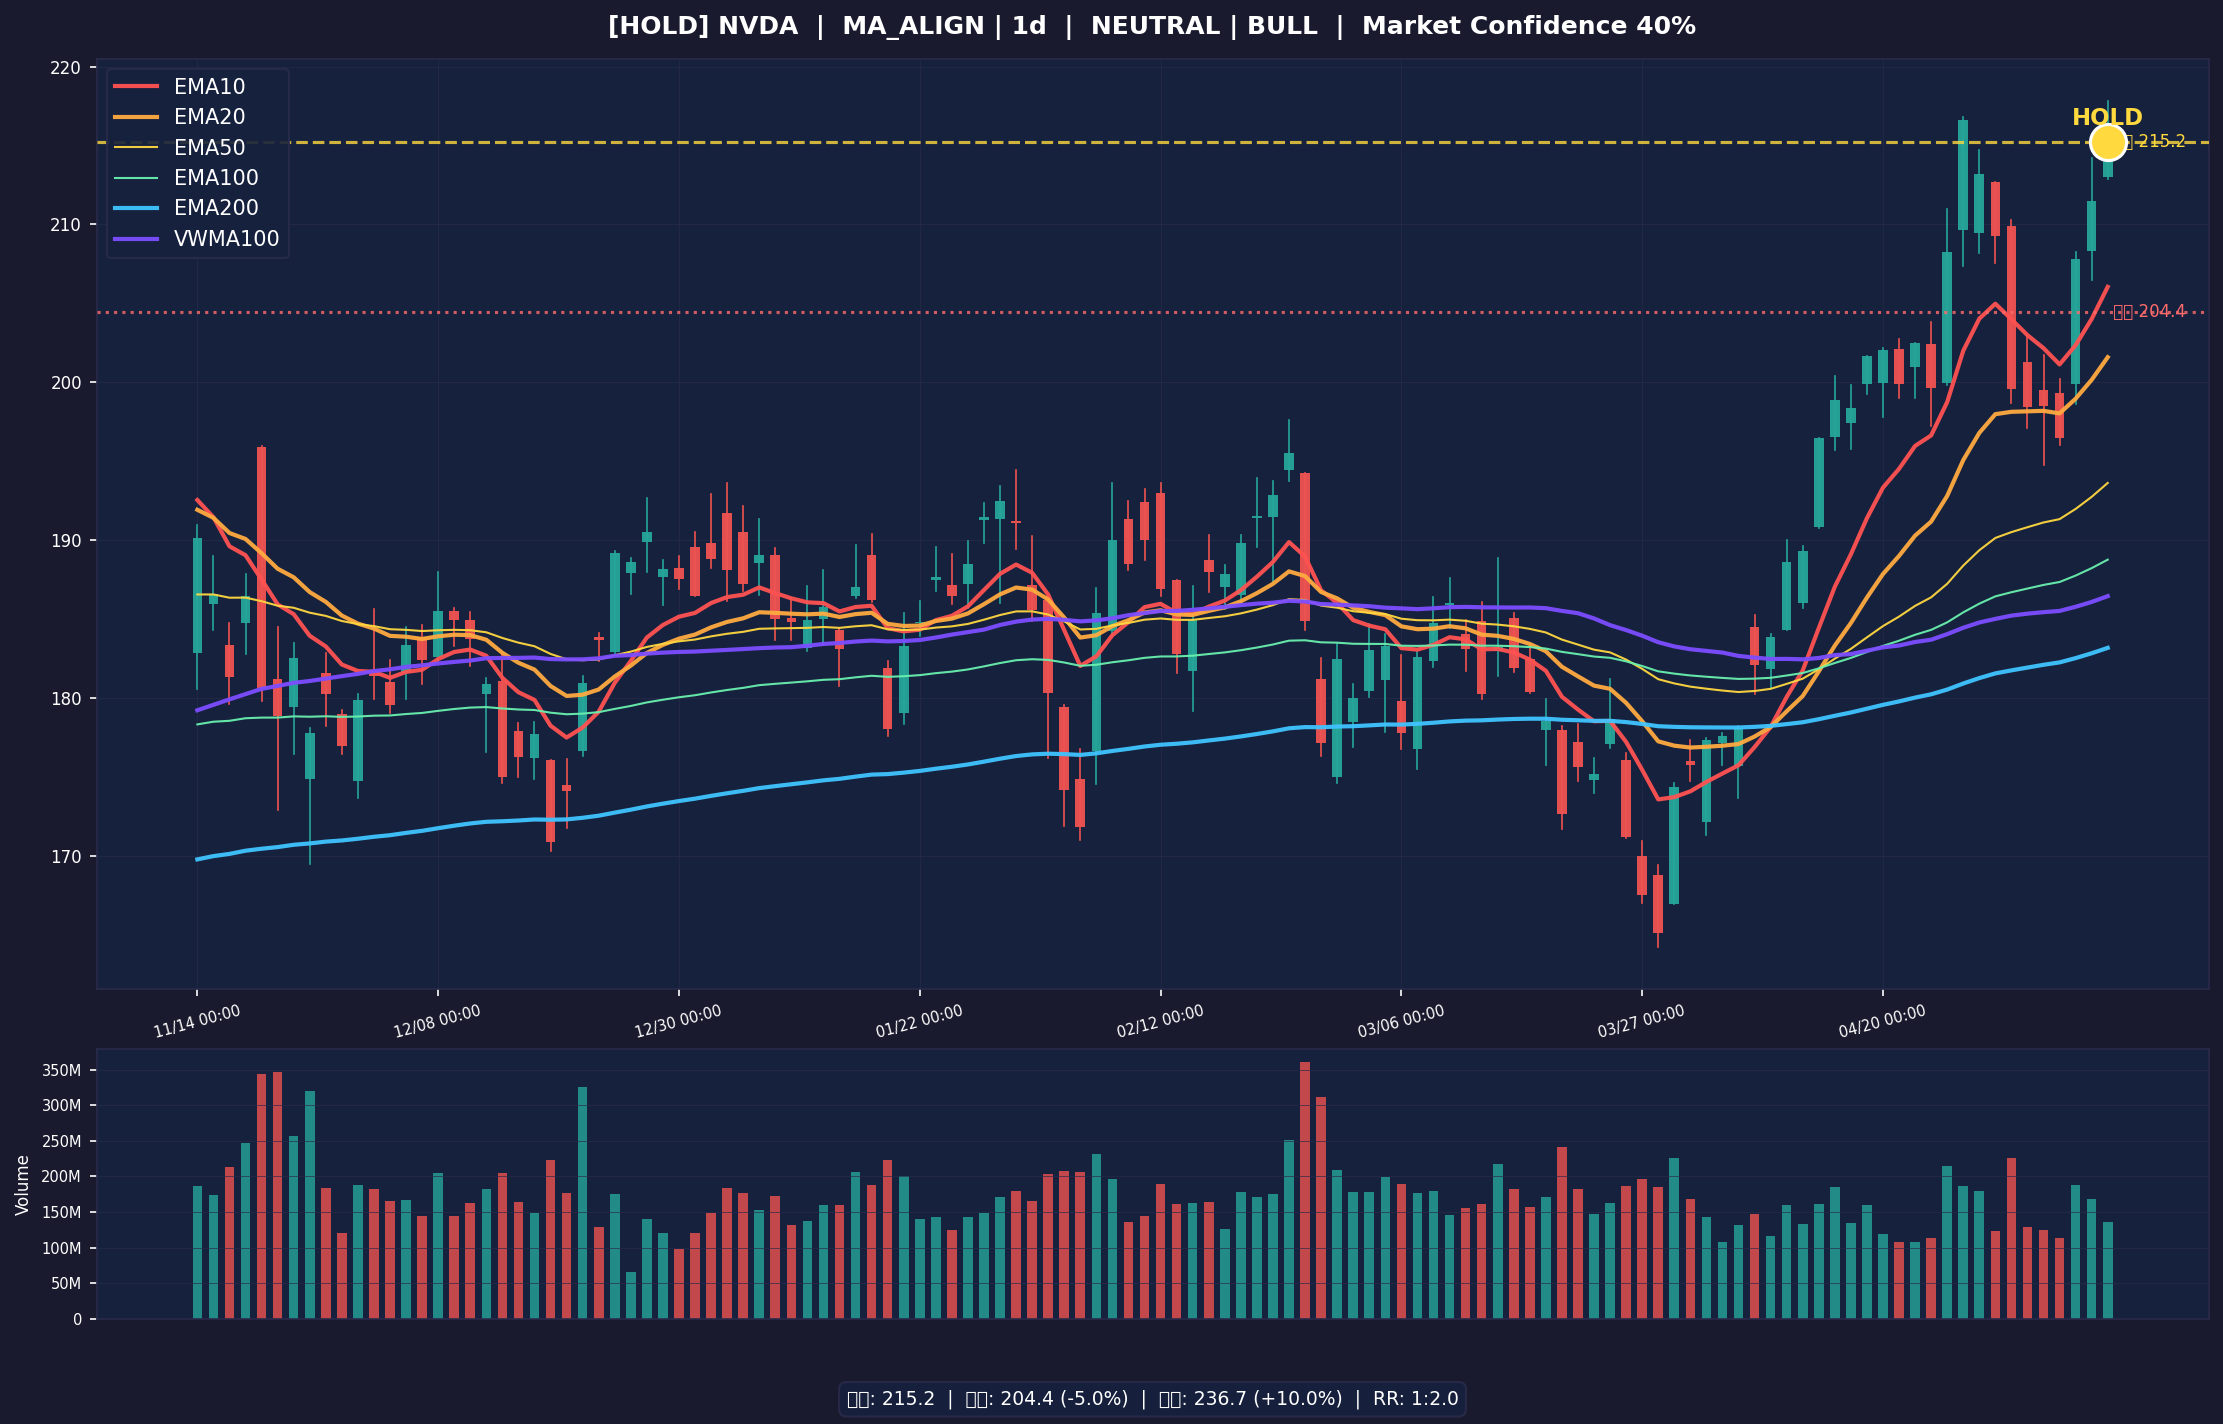Click the 11/14 00:00 date label
This screenshot has height=1424, width=2223.
click(x=197, y=1021)
